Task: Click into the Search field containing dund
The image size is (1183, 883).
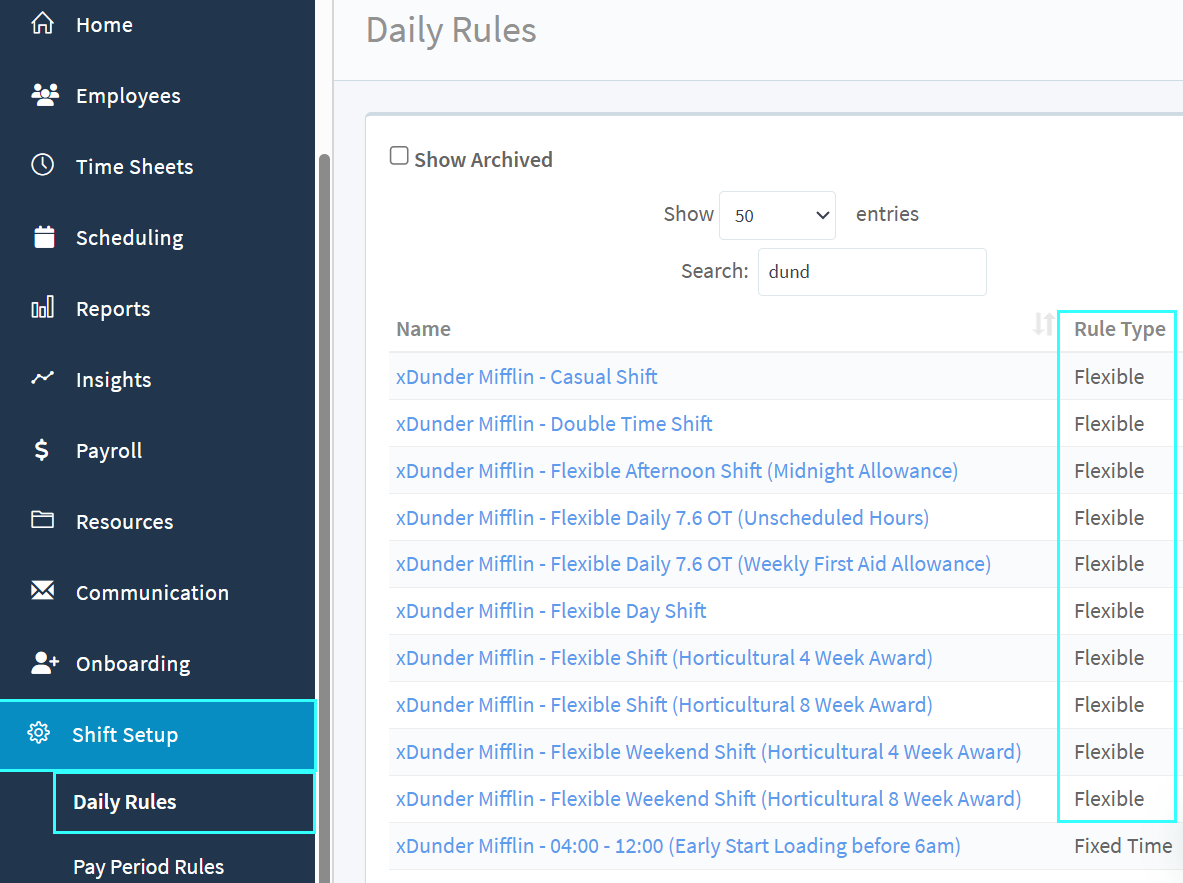Action: point(872,272)
